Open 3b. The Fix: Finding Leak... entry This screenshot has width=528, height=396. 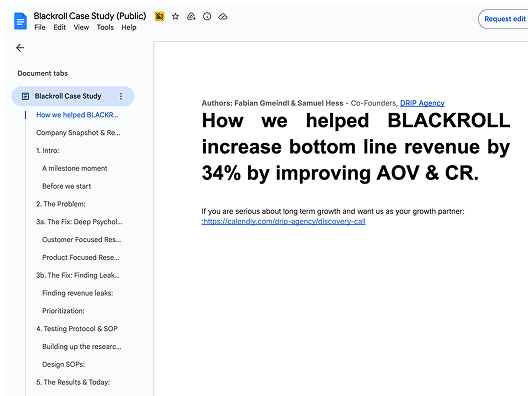tap(78, 275)
